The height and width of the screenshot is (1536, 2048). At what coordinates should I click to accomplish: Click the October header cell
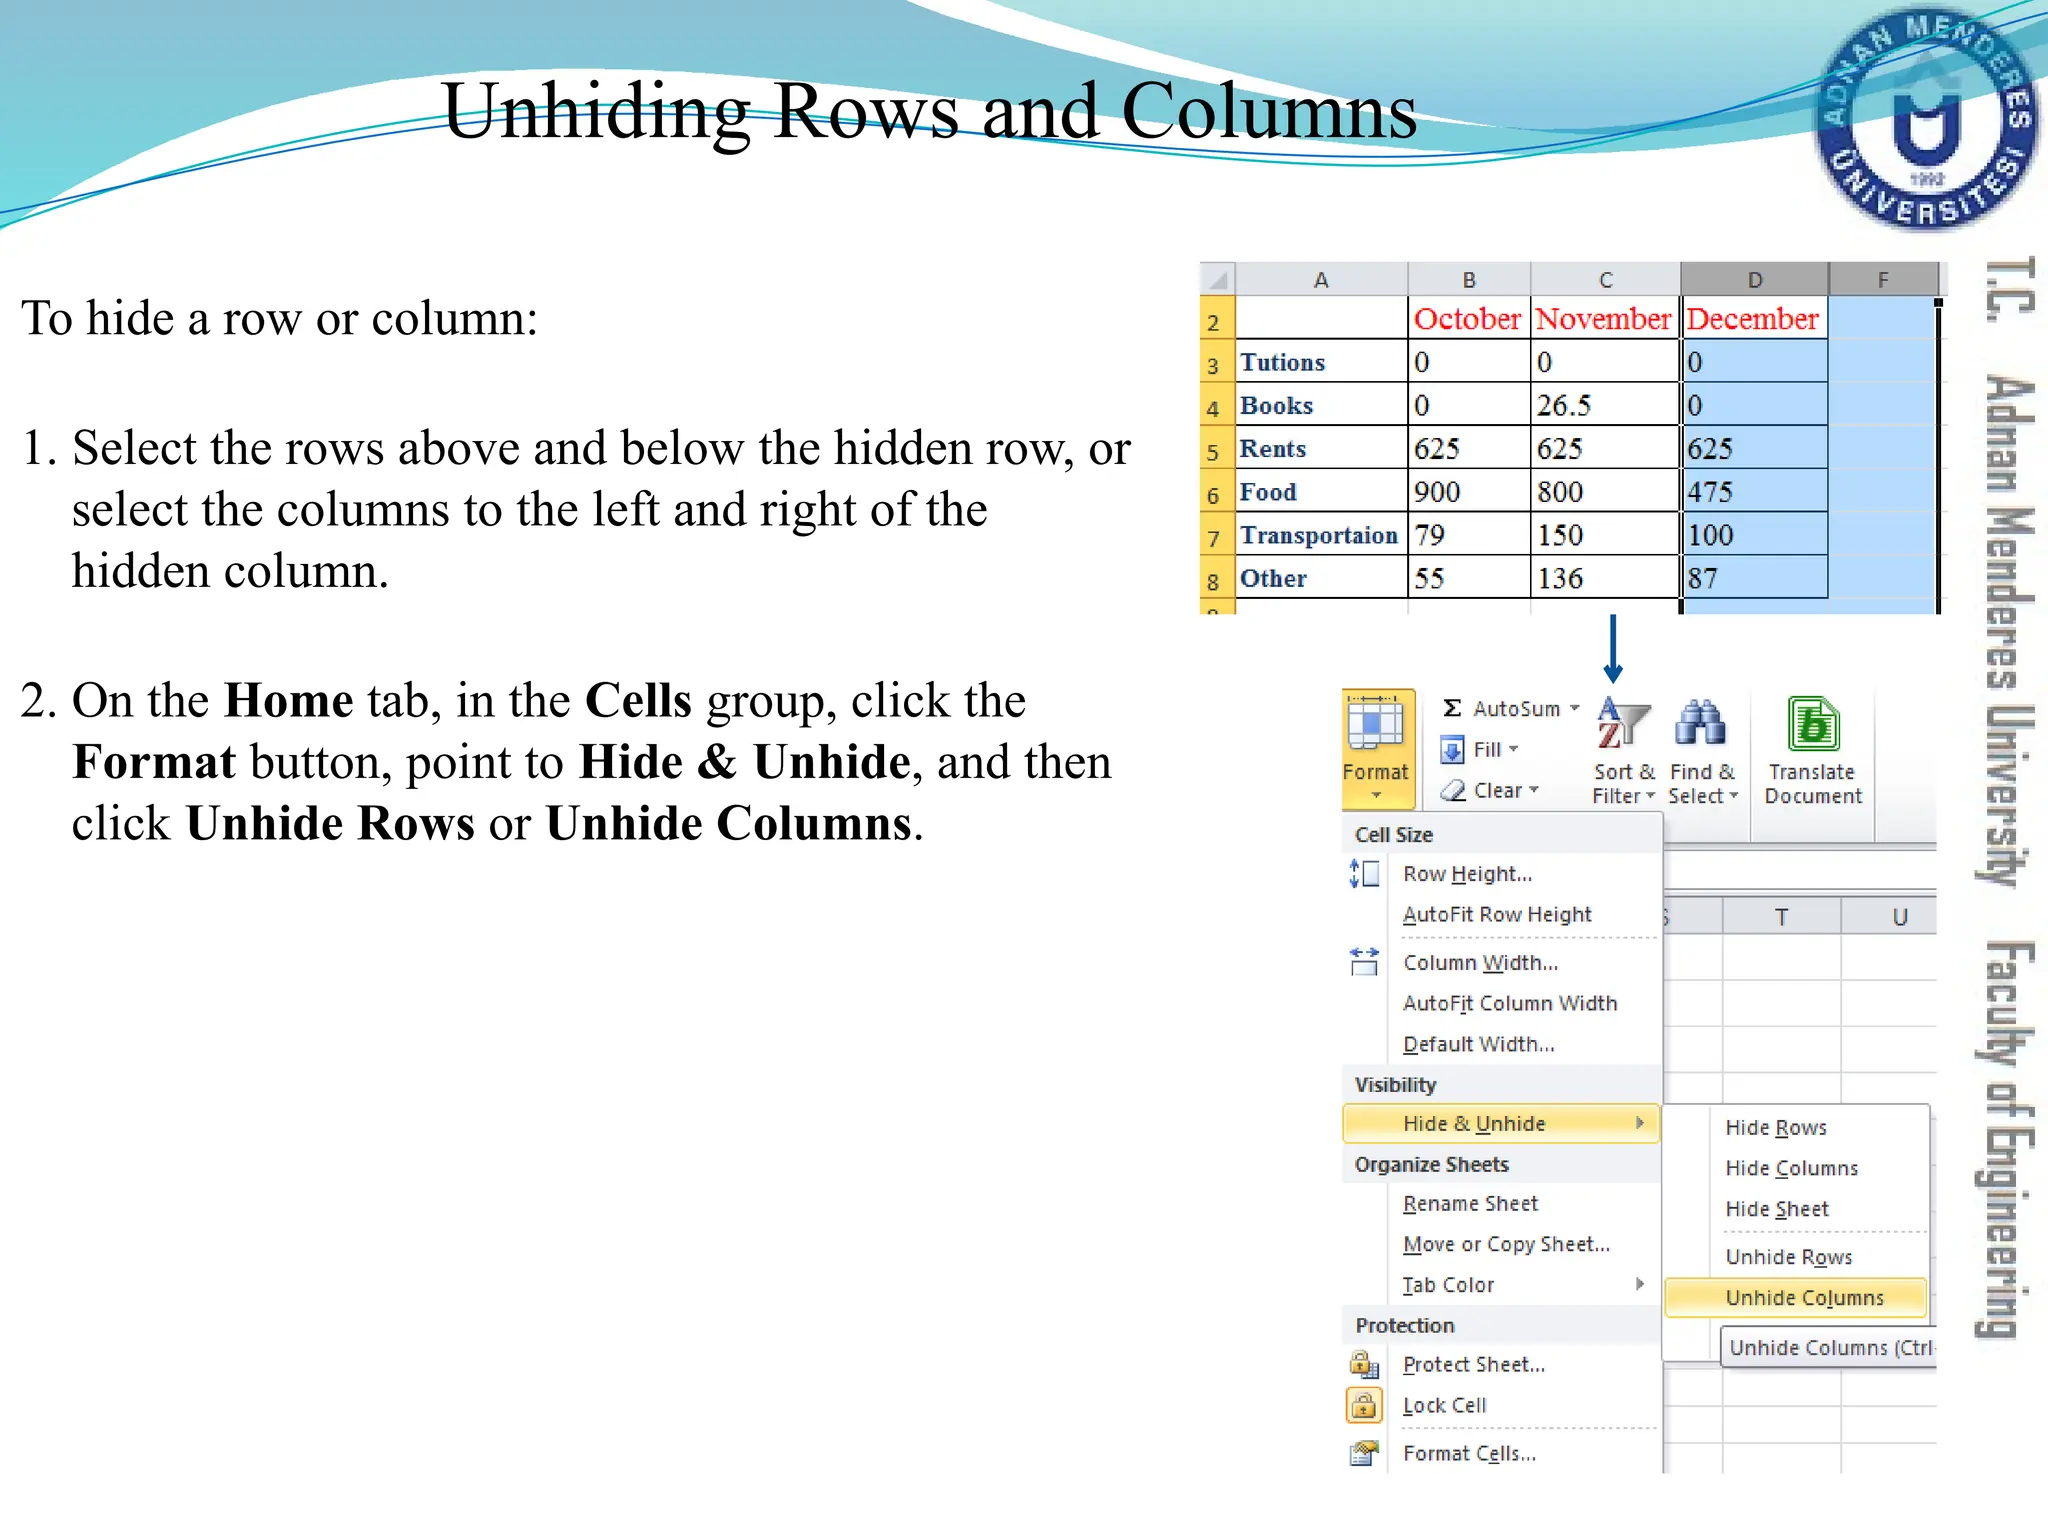coord(1468,318)
